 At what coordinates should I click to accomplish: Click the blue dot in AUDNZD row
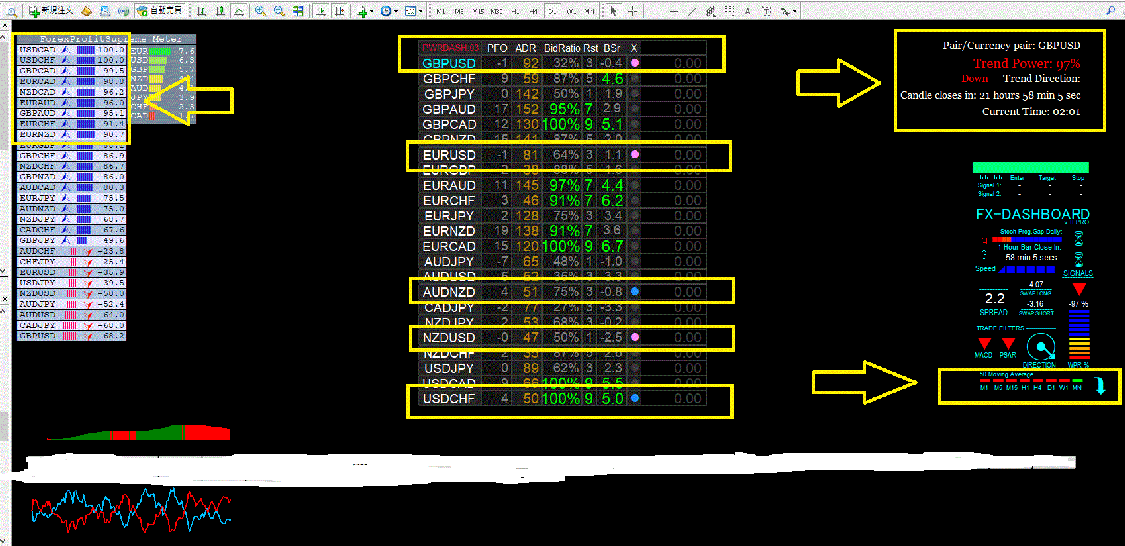tap(634, 292)
